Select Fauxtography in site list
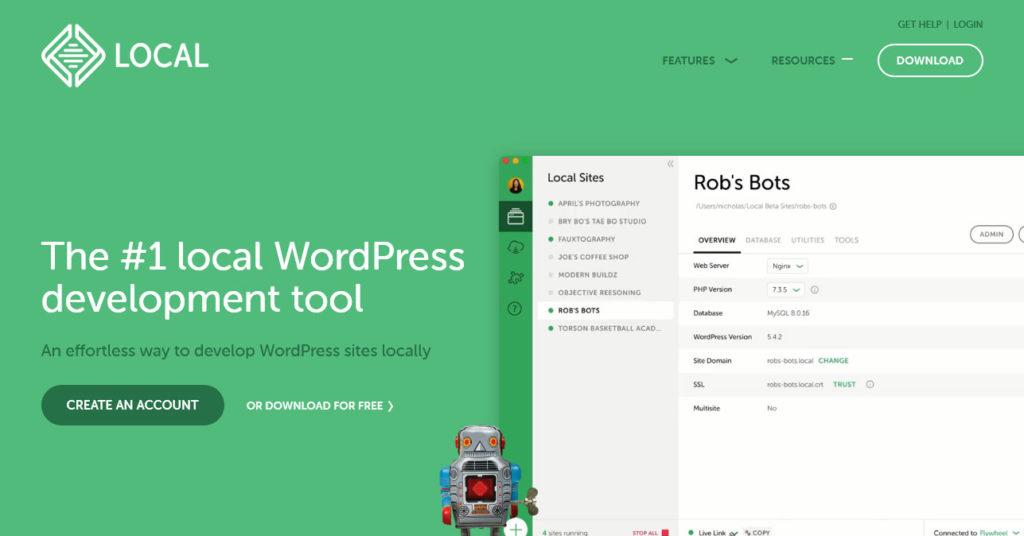The height and width of the screenshot is (536, 1024). click(x=586, y=240)
